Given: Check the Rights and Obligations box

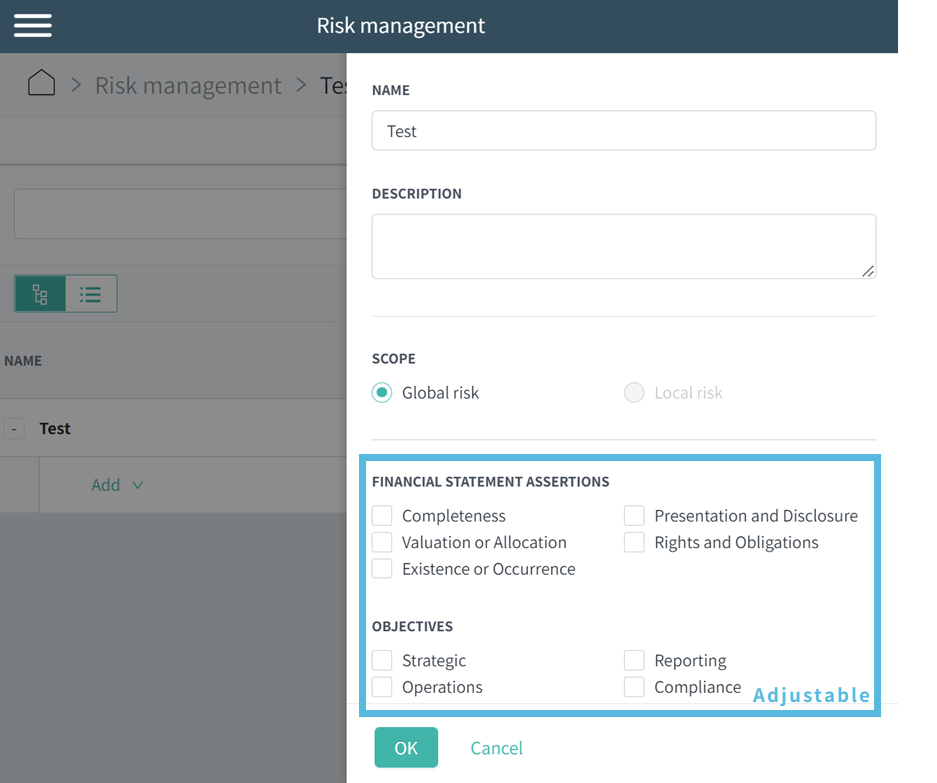Looking at the screenshot, I should [x=634, y=542].
